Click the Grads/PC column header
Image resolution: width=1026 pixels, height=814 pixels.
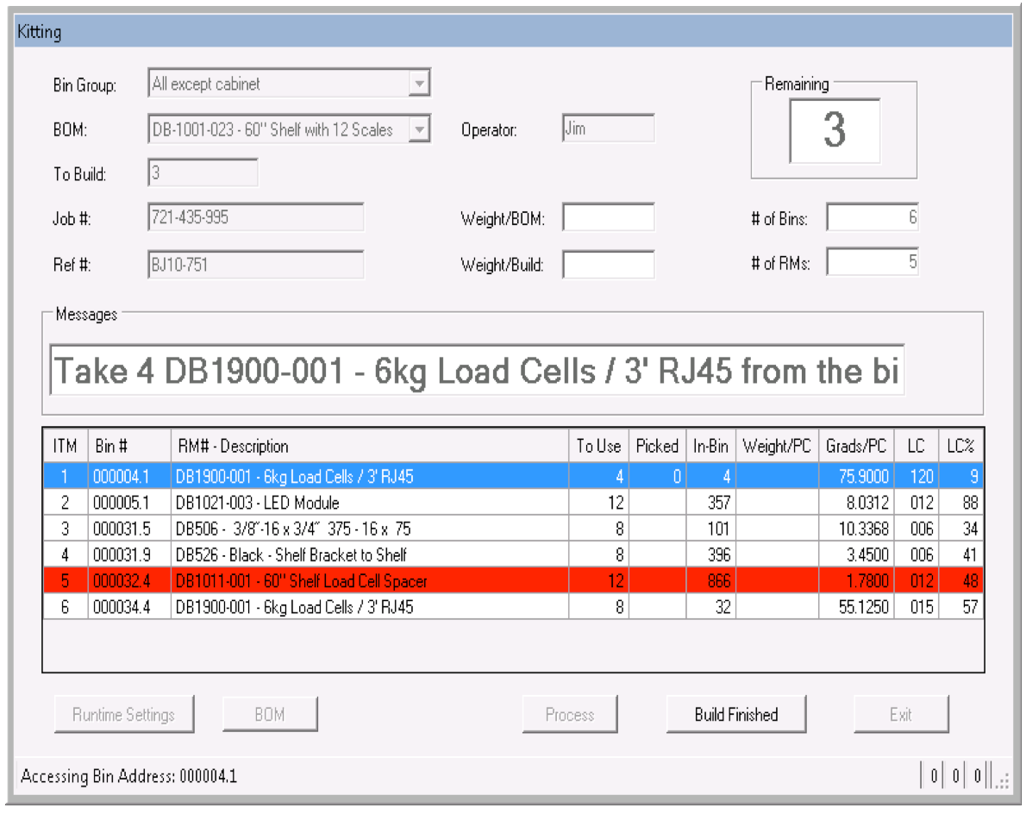point(855,446)
